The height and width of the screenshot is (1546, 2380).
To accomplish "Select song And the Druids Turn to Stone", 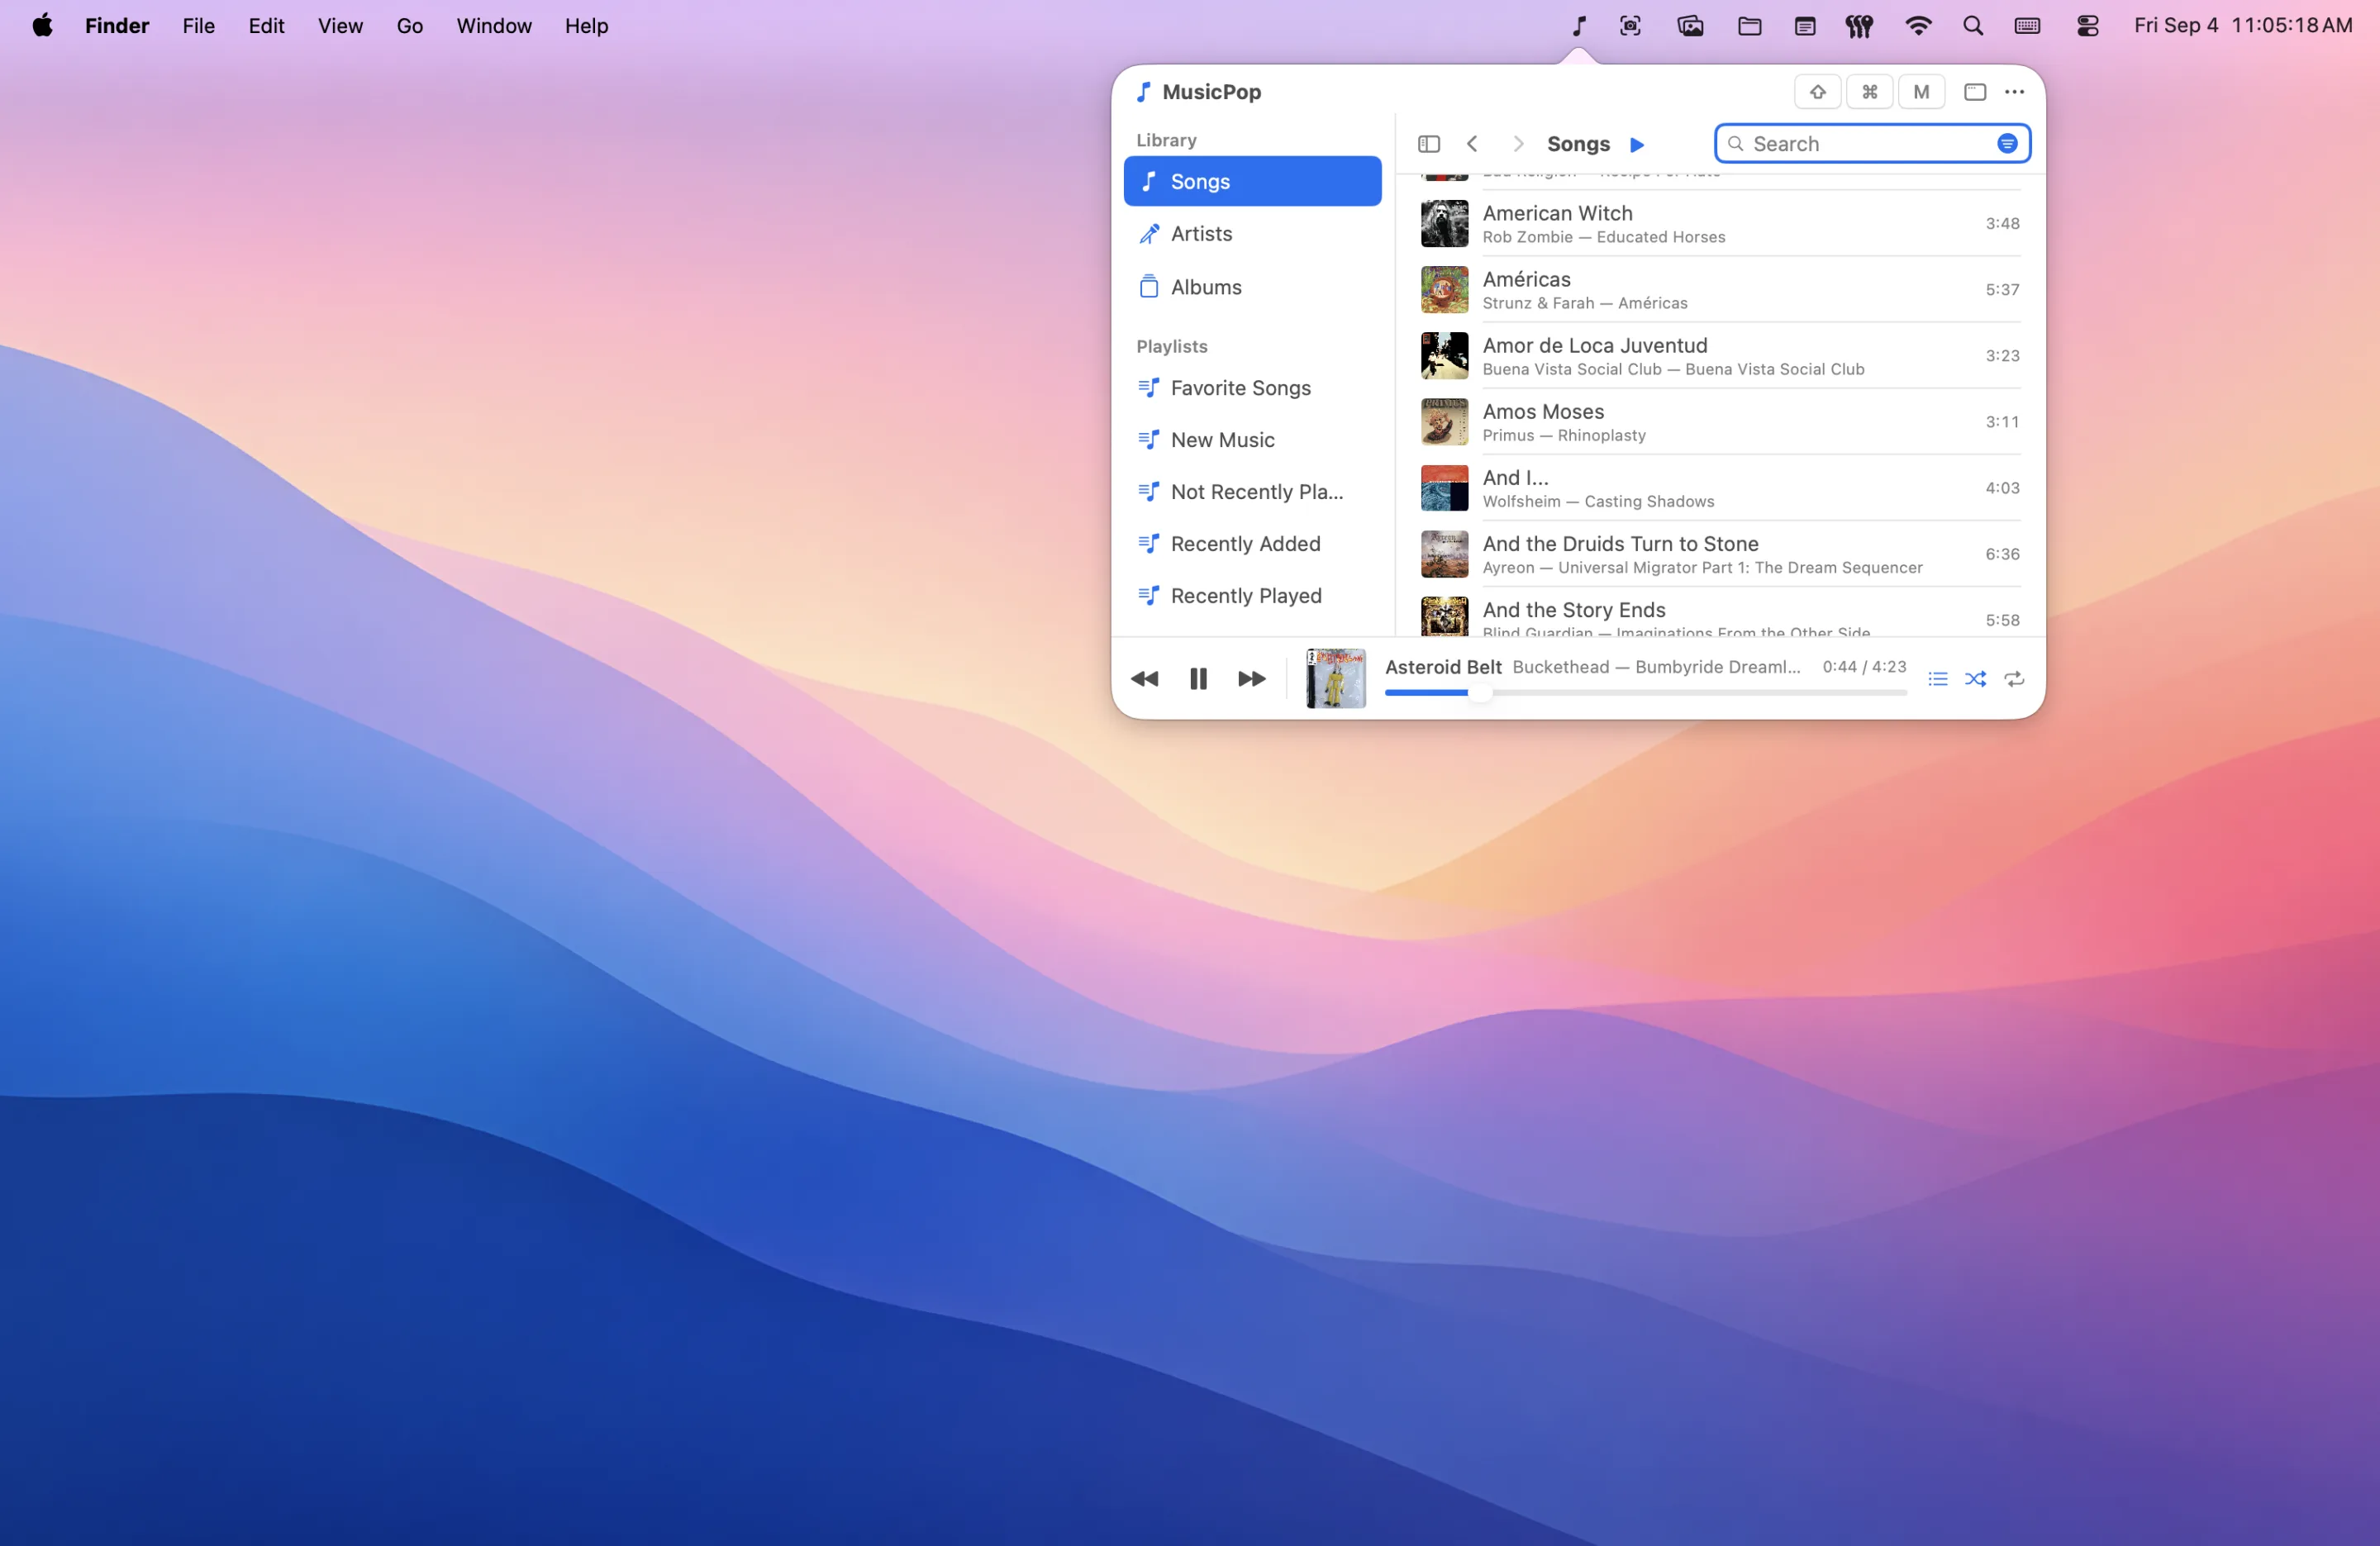I will pyautogui.click(x=1620, y=543).
